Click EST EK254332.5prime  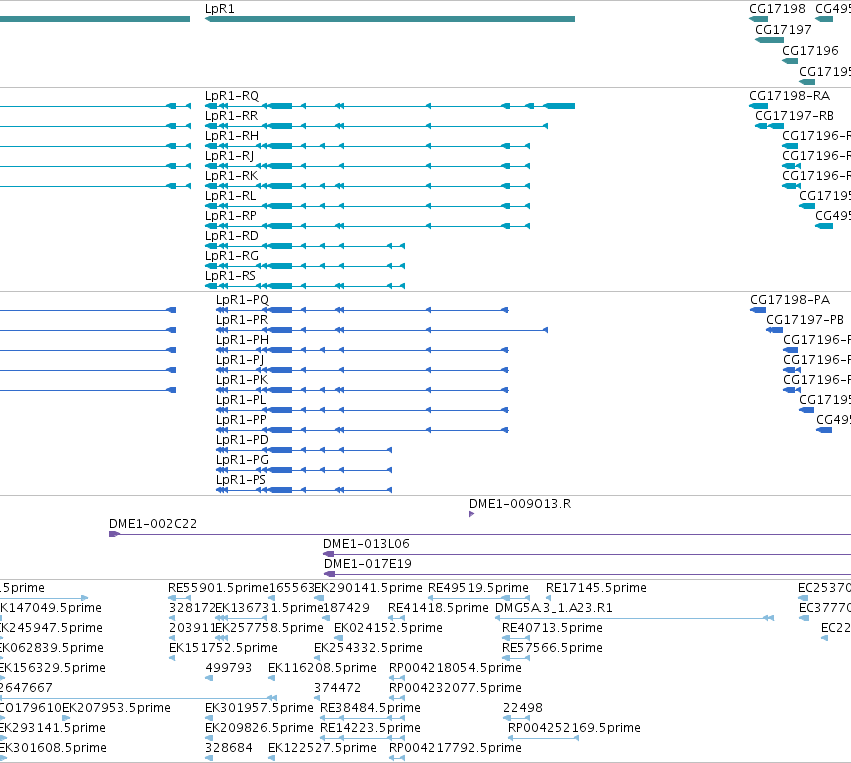point(368,648)
